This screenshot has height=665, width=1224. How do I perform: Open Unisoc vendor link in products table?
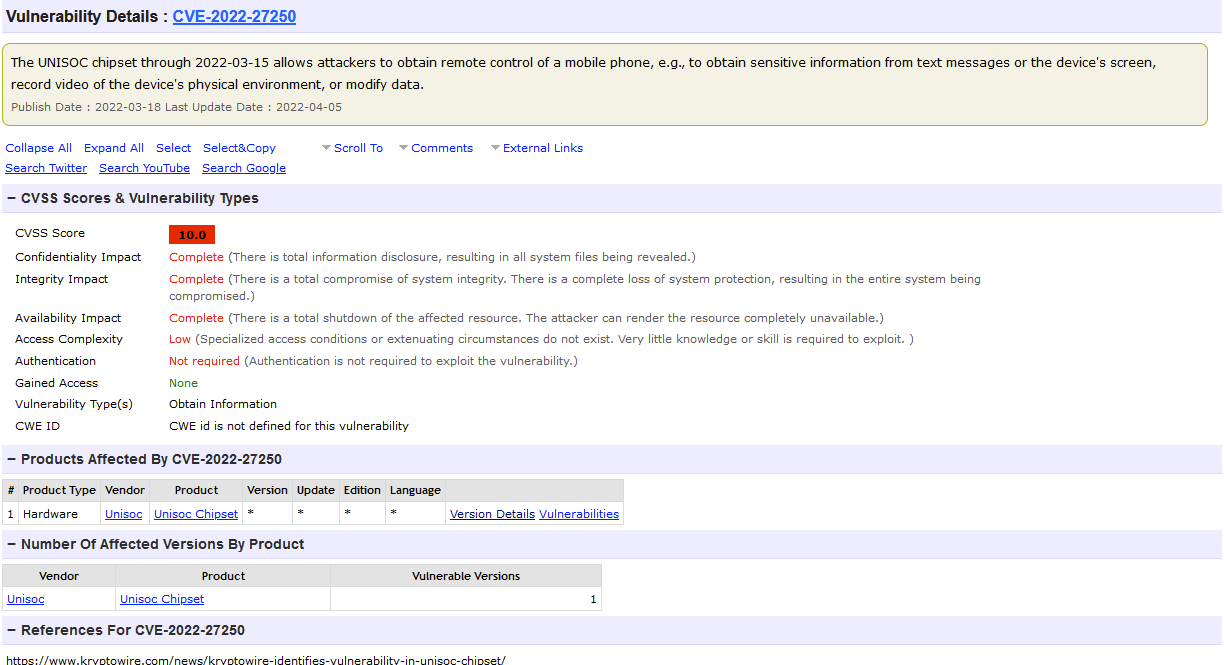pyautogui.click(x=124, y=514)
